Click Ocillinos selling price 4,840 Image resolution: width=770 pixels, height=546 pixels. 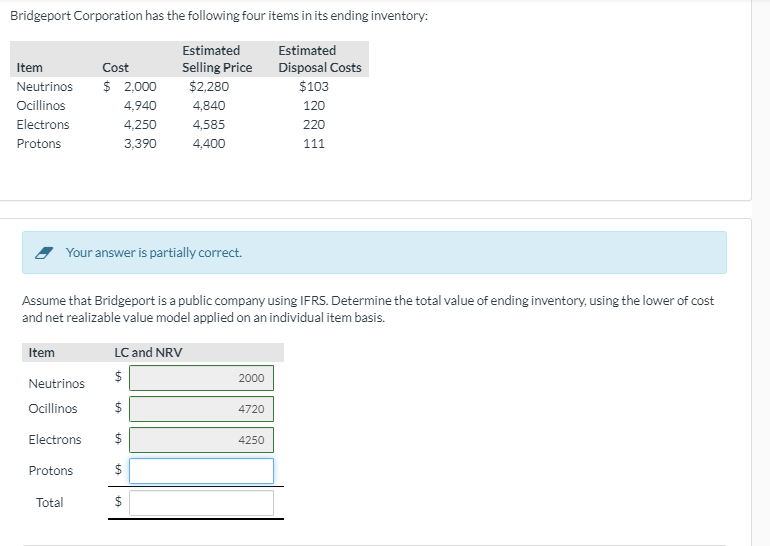[x=209, y=106]
